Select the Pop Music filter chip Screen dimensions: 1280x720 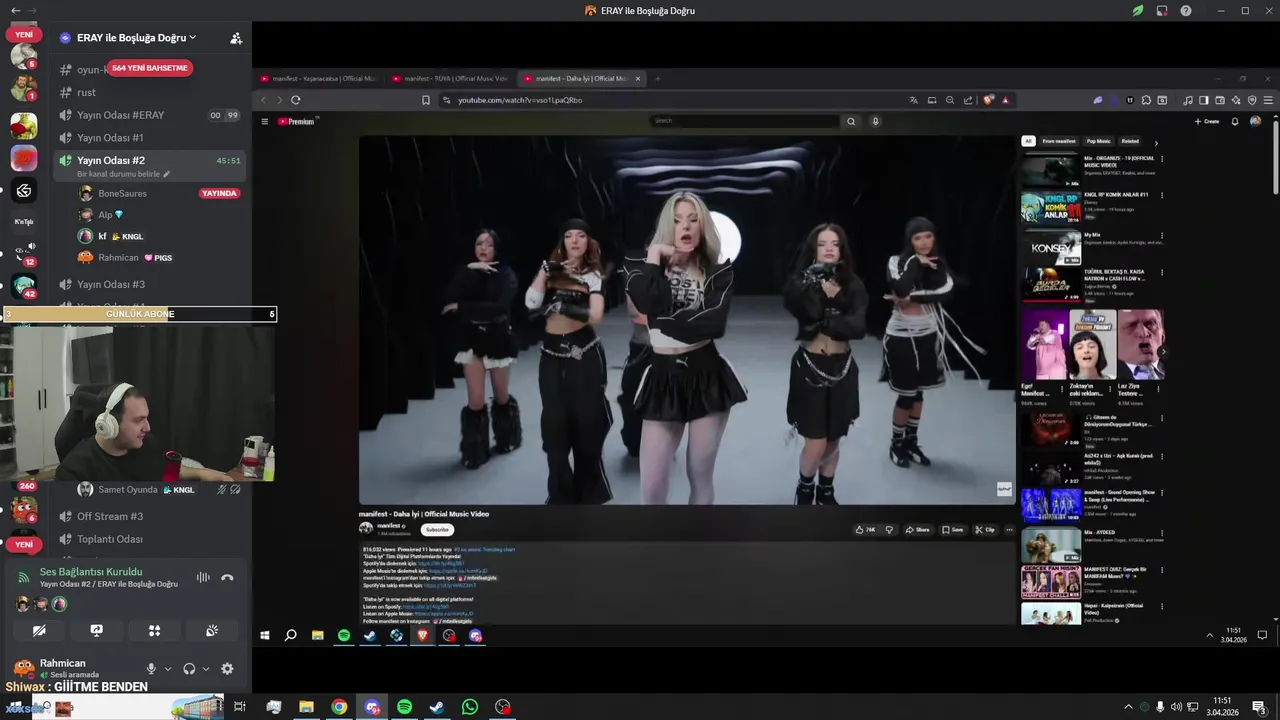point(1098,141)
